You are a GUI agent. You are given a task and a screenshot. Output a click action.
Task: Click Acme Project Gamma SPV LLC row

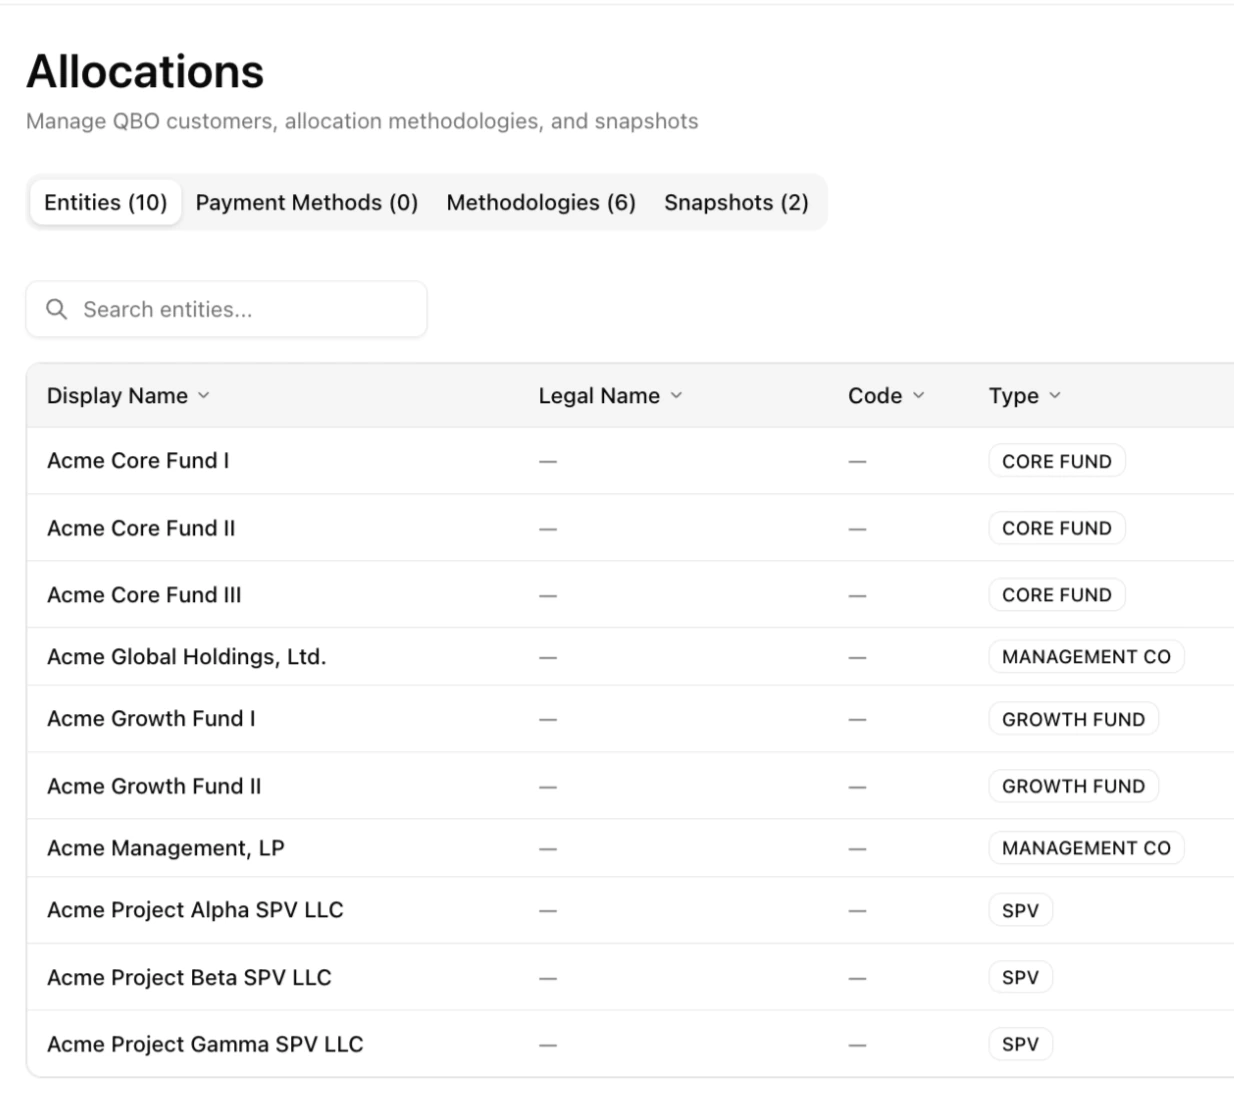(x=205, y=1044)
